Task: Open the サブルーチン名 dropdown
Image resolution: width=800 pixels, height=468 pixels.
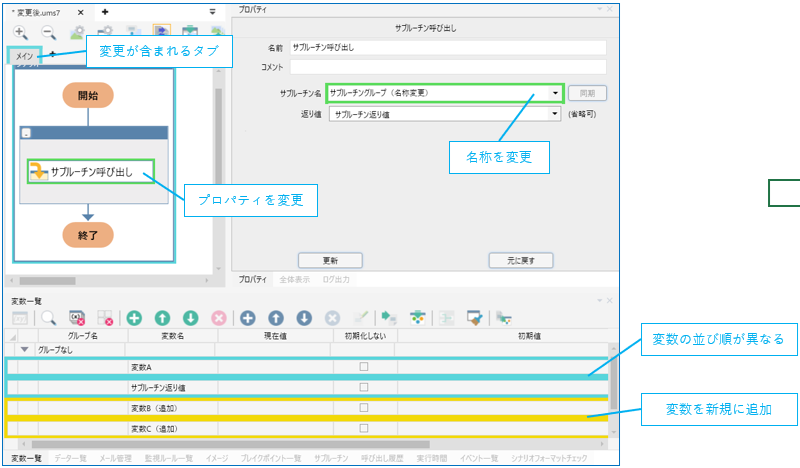Action: coord(555,93)
